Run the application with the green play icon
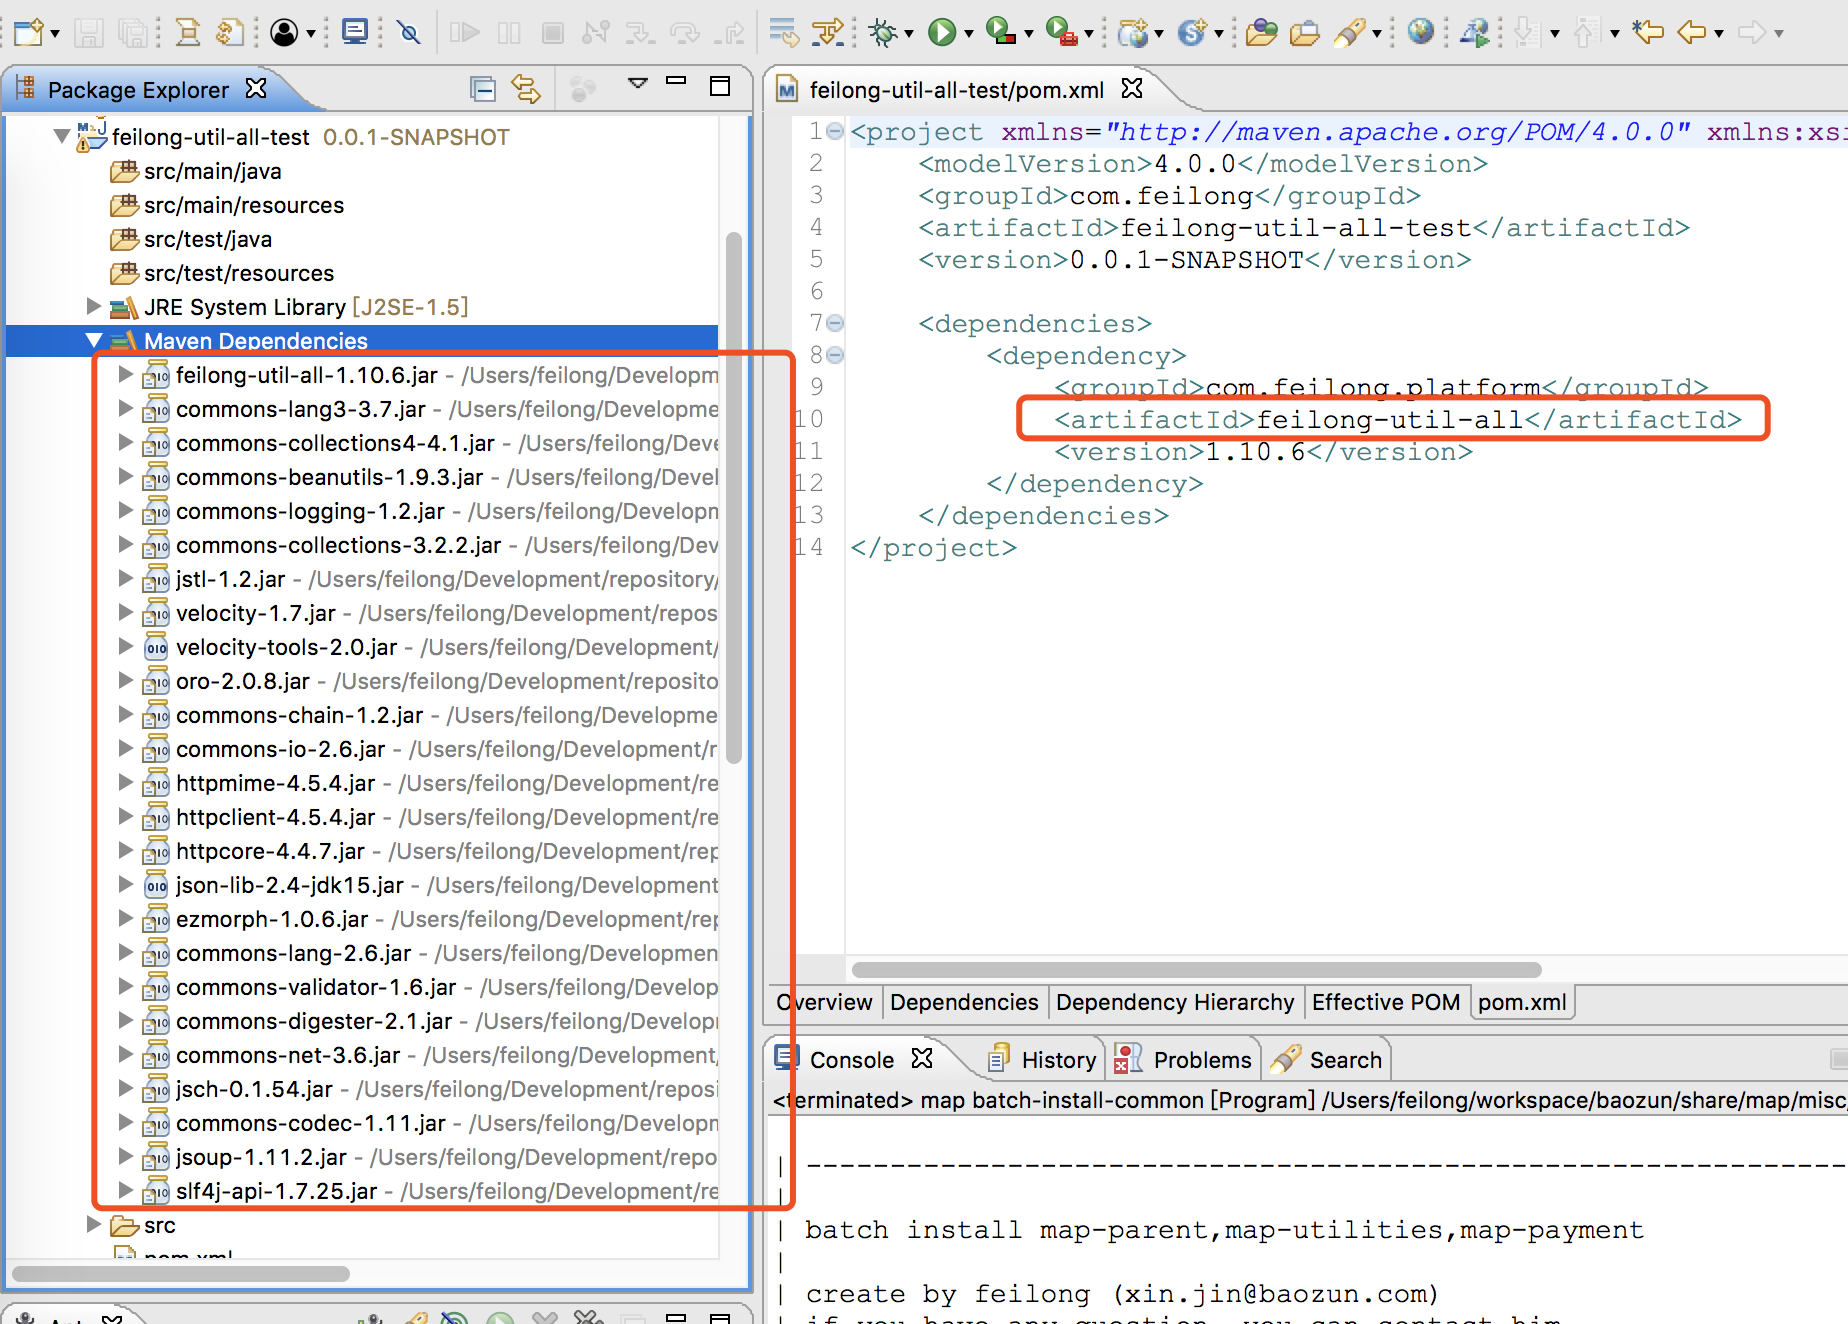This screenshot has width=1848, height=1324. tap(942, 33)
